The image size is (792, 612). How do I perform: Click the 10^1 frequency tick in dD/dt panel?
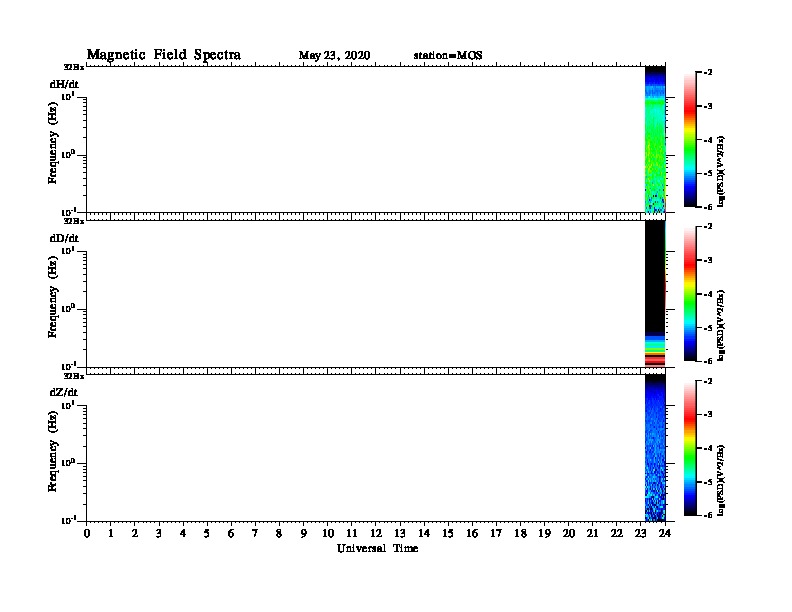pyautogui.click(x=68, y=250)
